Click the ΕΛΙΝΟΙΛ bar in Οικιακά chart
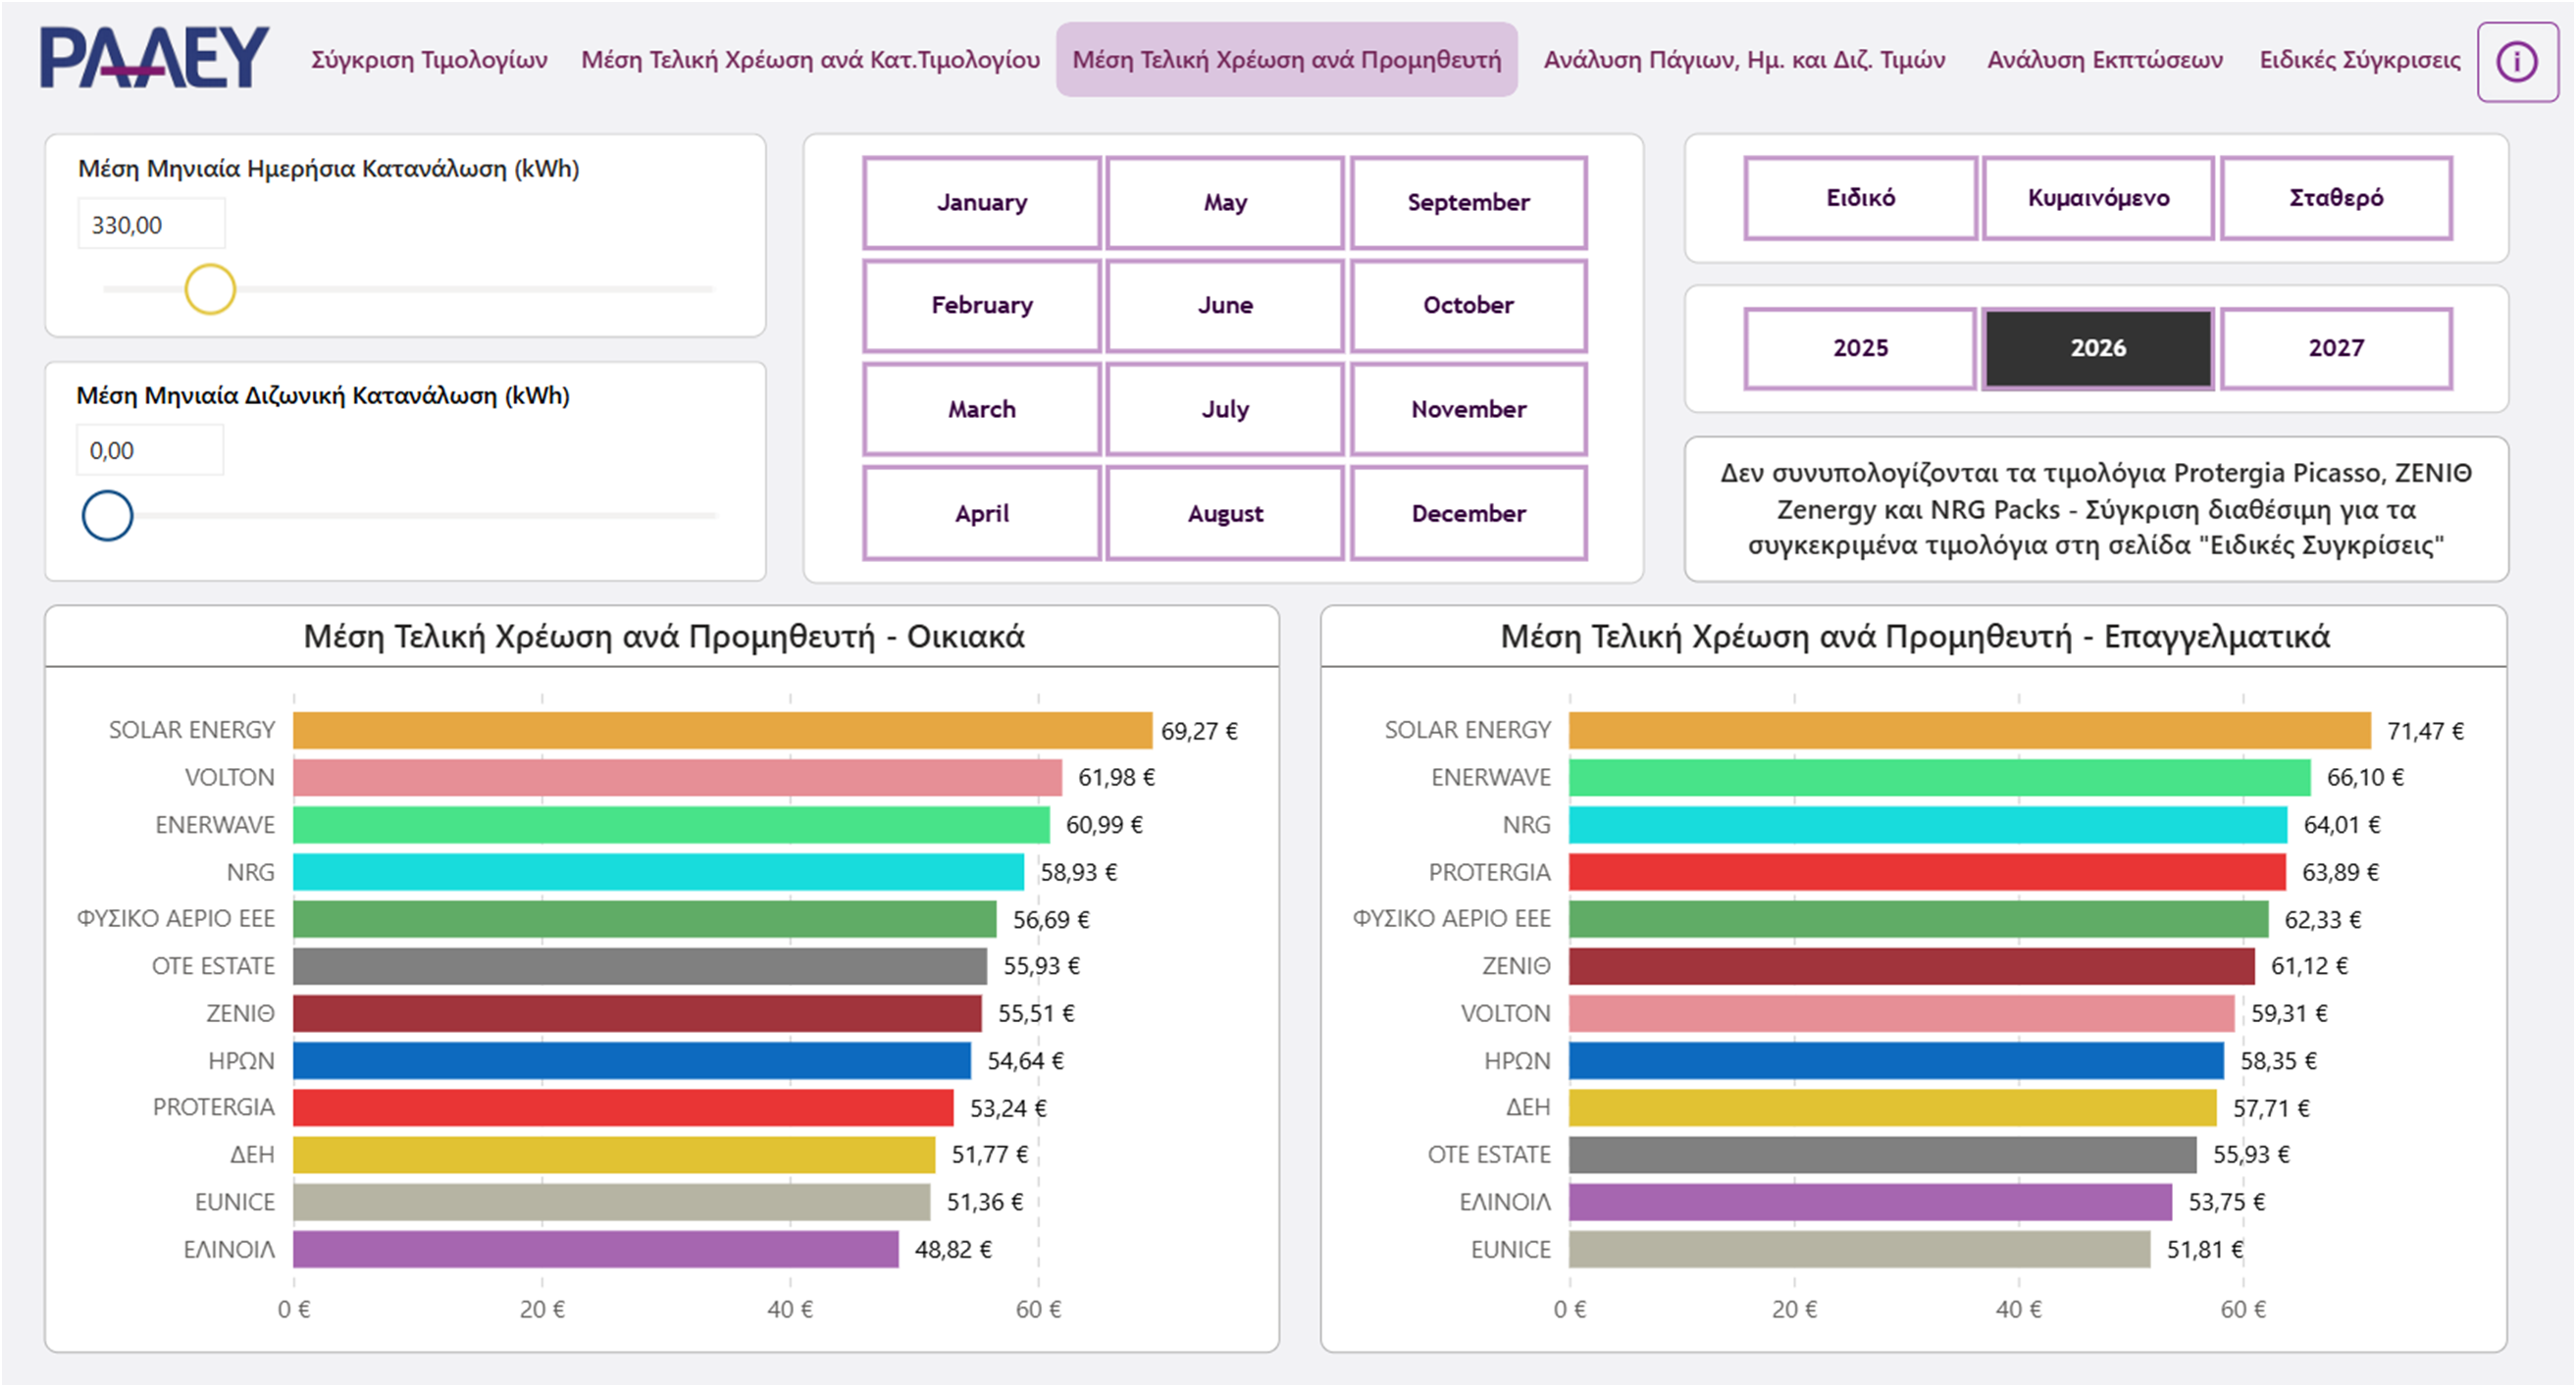This screenshot has height=1387, width=2576. pyautogui.click(x=596, y=1249)
